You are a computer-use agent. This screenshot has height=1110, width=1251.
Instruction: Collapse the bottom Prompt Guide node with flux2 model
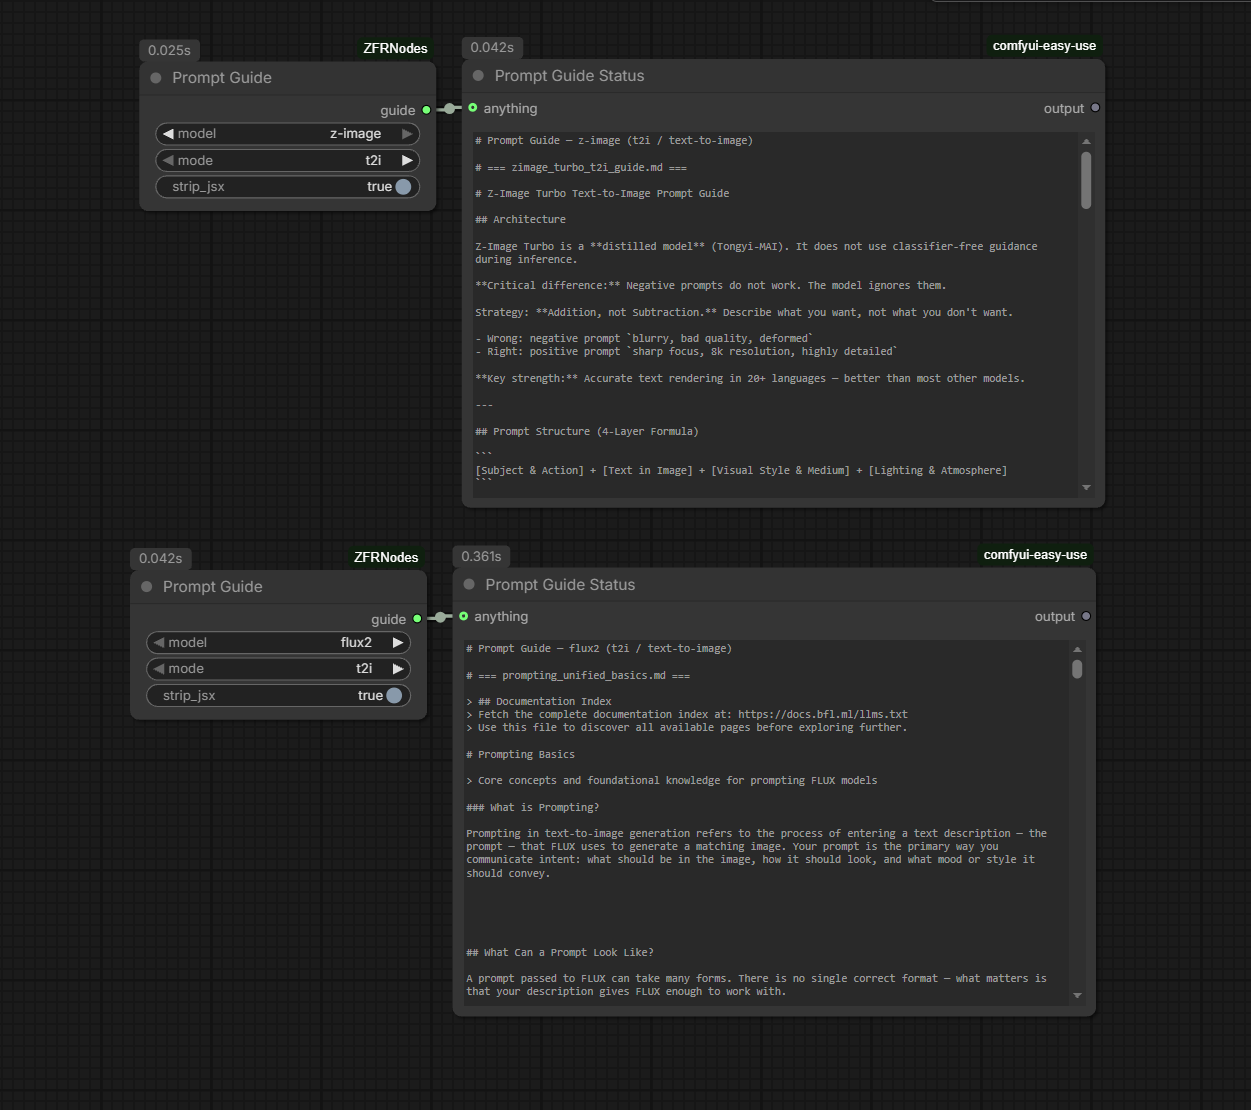(x=147, y=587)
